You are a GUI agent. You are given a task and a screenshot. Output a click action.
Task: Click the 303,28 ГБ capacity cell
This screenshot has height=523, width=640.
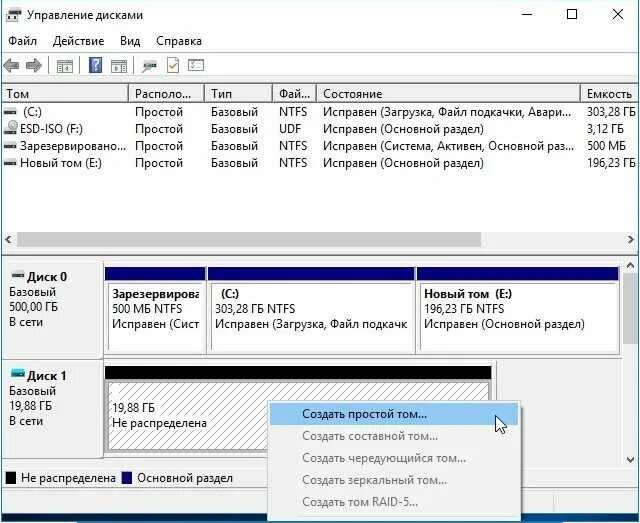[x=611, y=111]
